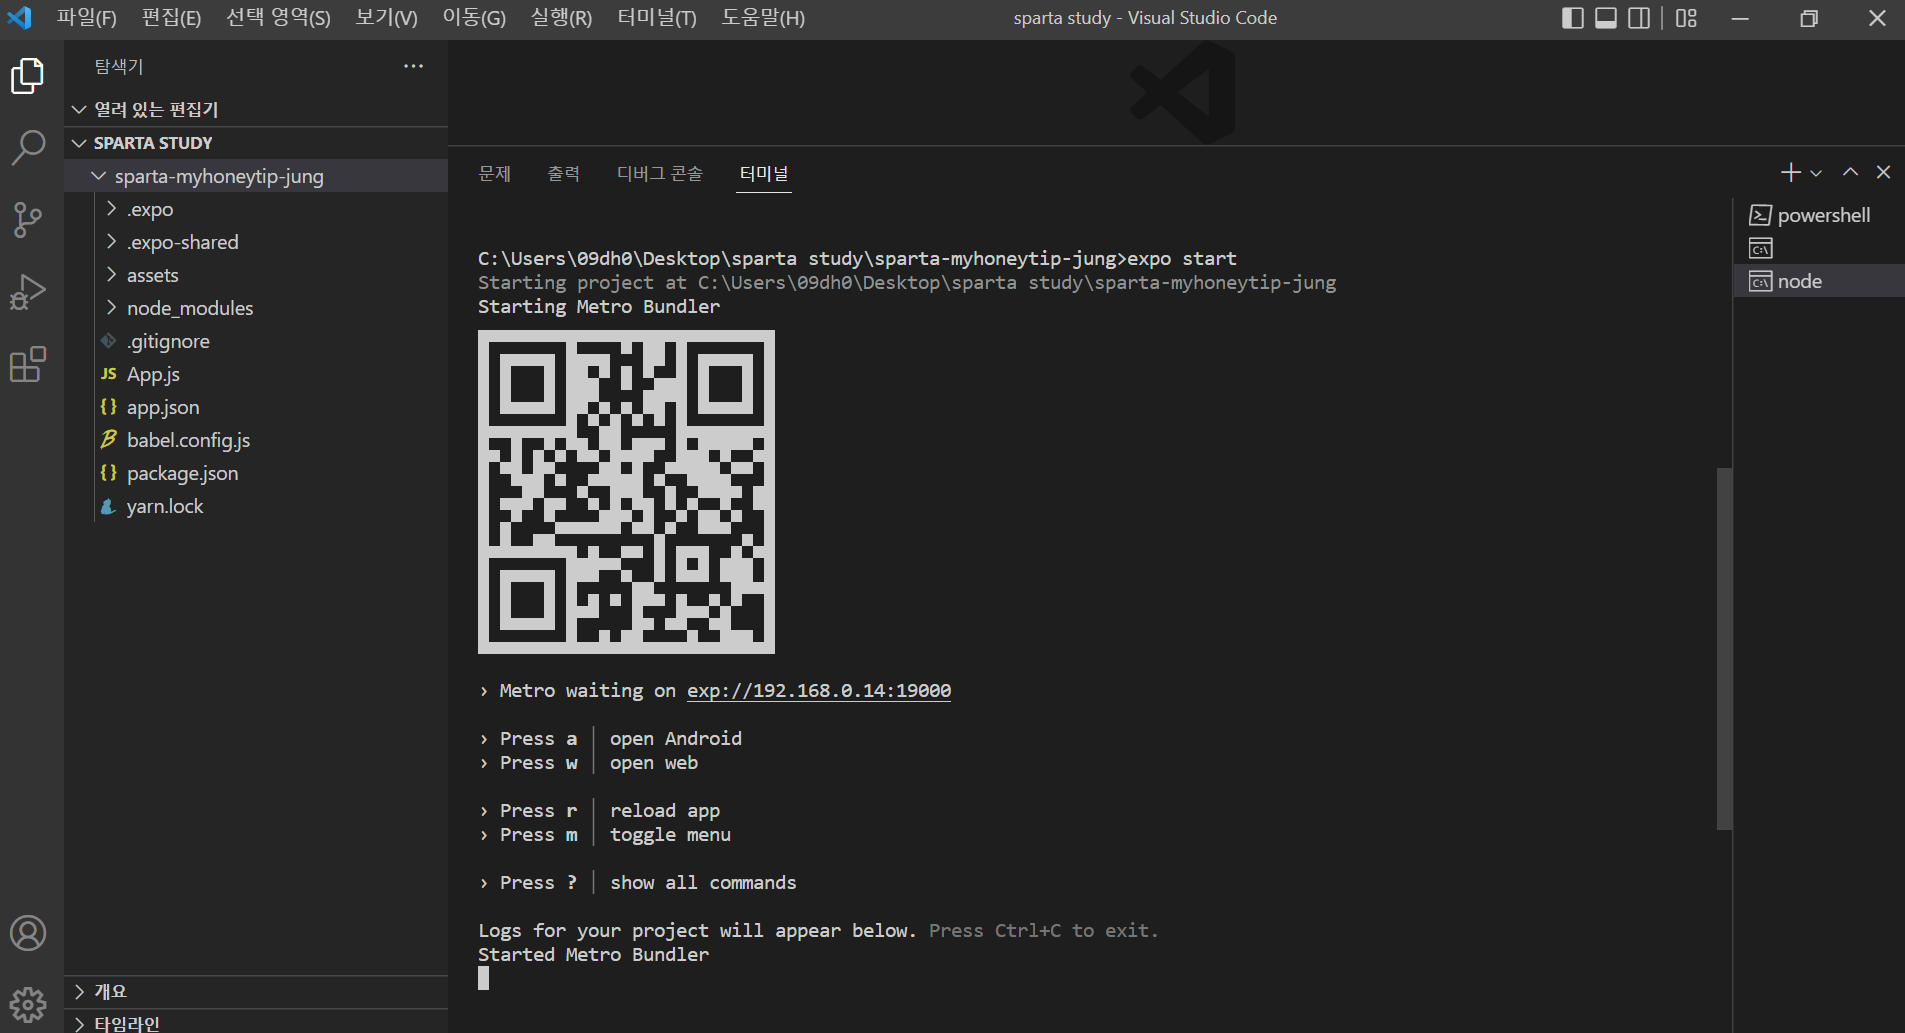This screenshot has height=1033, width=1905.
Task: Toggle bottom panel layout button
Action: pyautogui.click(x=1606, y=18)
